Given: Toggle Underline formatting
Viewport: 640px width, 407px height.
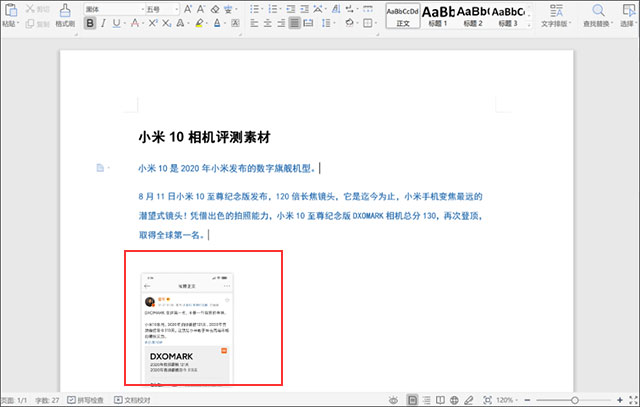Looking at the screenshot, I should coord(116,23).
